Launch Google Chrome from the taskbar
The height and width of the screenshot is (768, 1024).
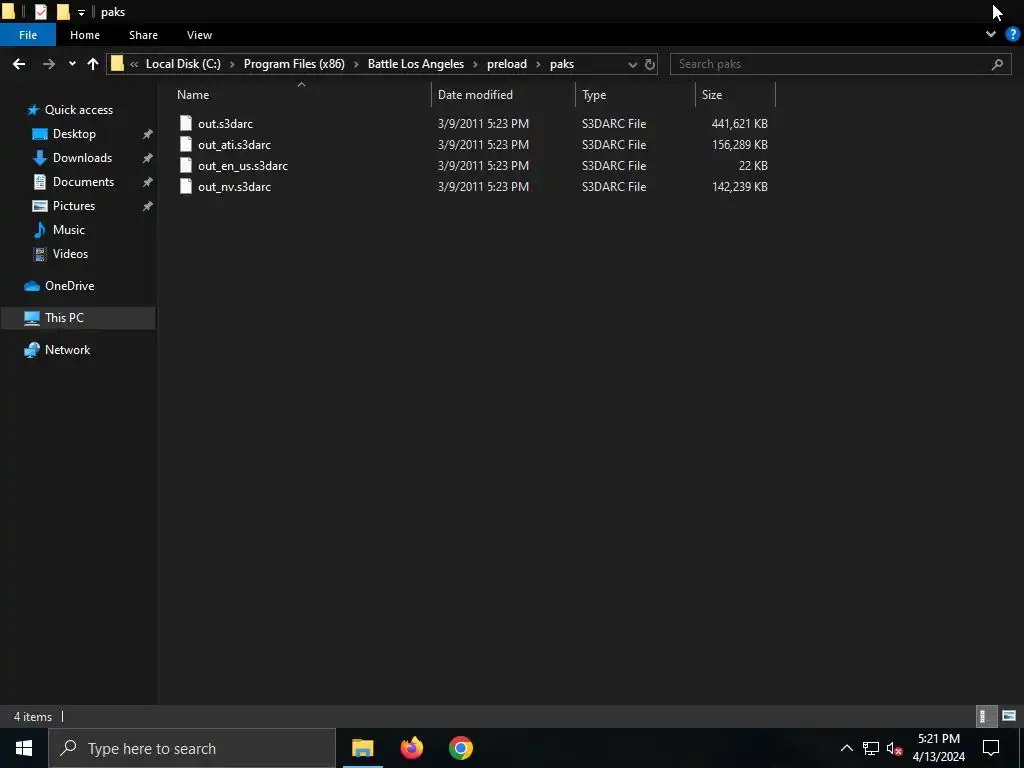[x=460, y=748]
